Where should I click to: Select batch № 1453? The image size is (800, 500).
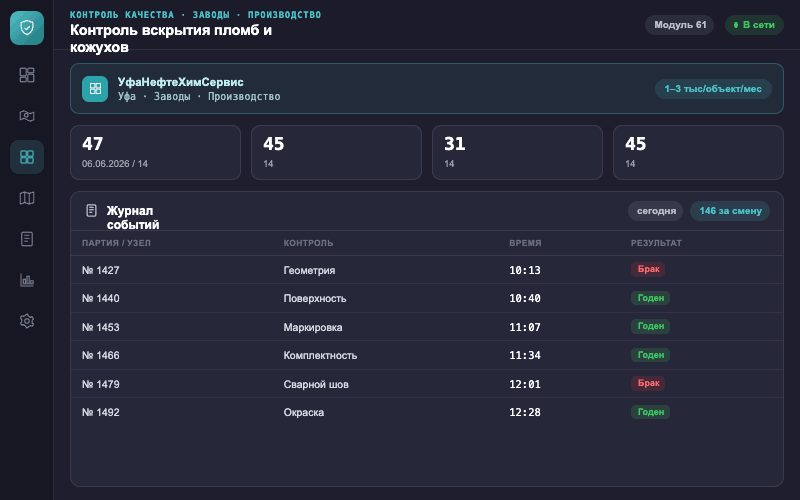click(x=101, y=327)
